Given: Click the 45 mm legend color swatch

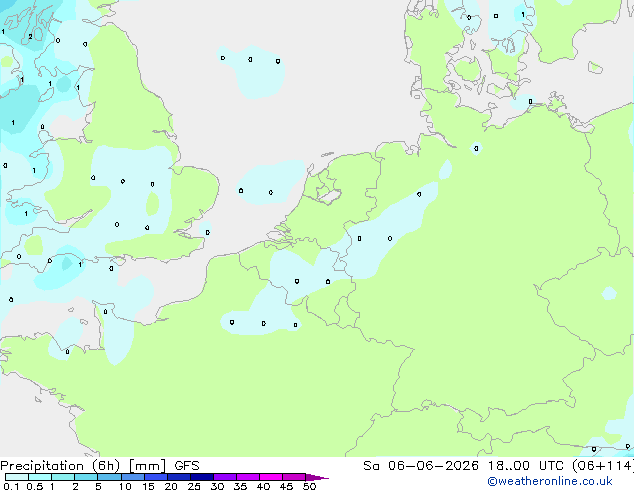Looking at the screenshot, I should coord(294,477).
